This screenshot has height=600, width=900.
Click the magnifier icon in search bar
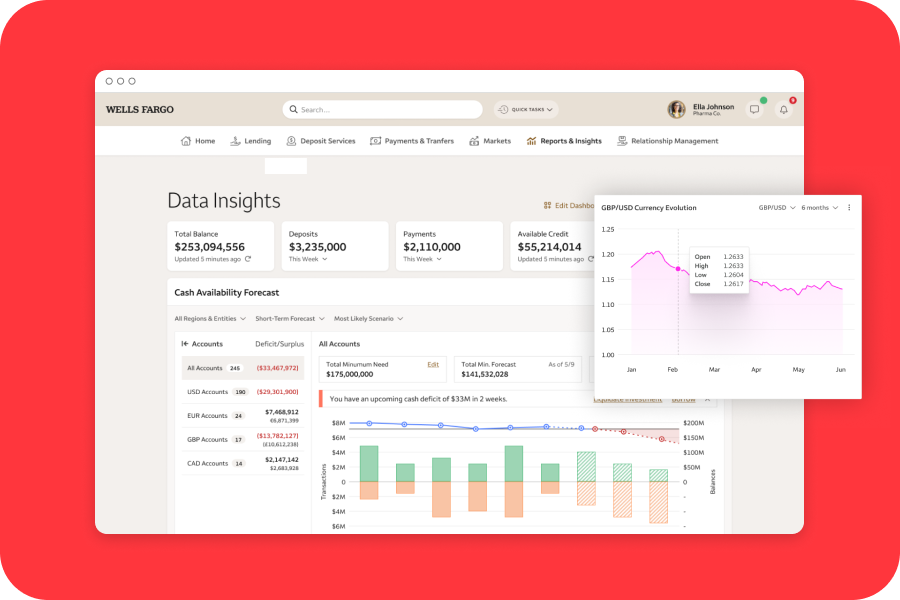pyautogui.click(x=294, y=110)
